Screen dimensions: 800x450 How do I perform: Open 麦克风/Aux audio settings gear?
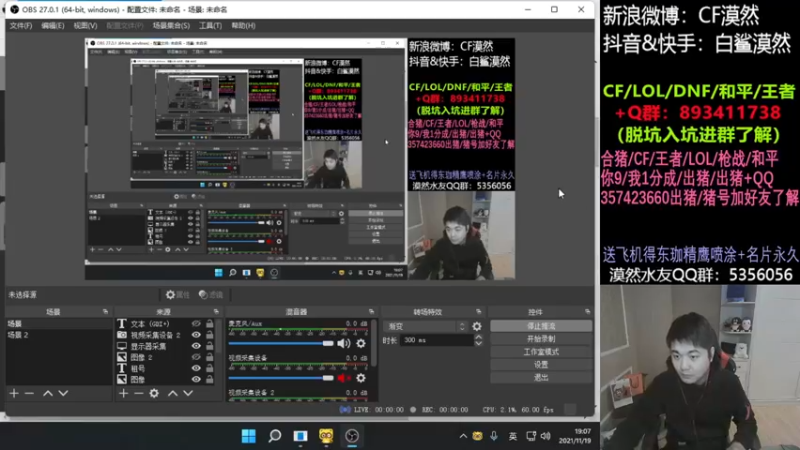tap(361, 343)
